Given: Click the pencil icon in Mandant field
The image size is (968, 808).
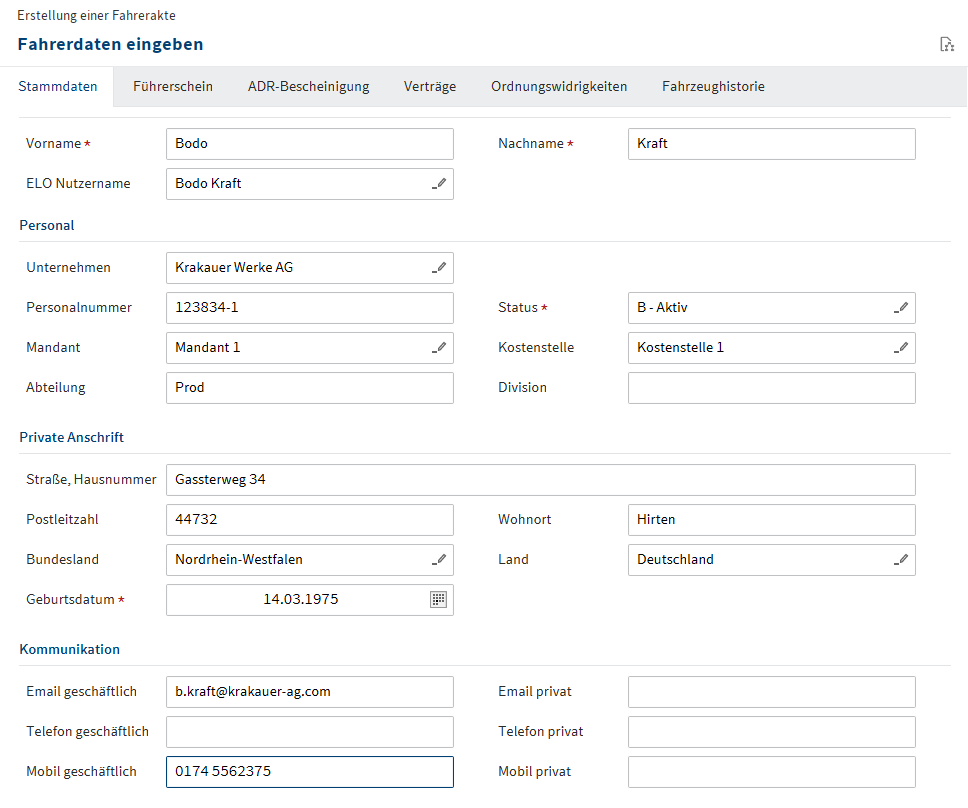Looking at the screenshot, I should coord(438,348).
